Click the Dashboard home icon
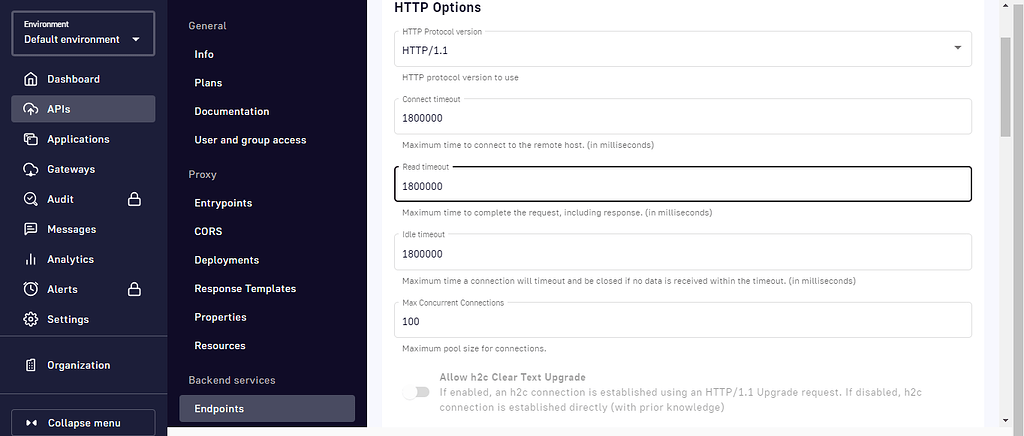1024x436 pixels. coord(31,79)
